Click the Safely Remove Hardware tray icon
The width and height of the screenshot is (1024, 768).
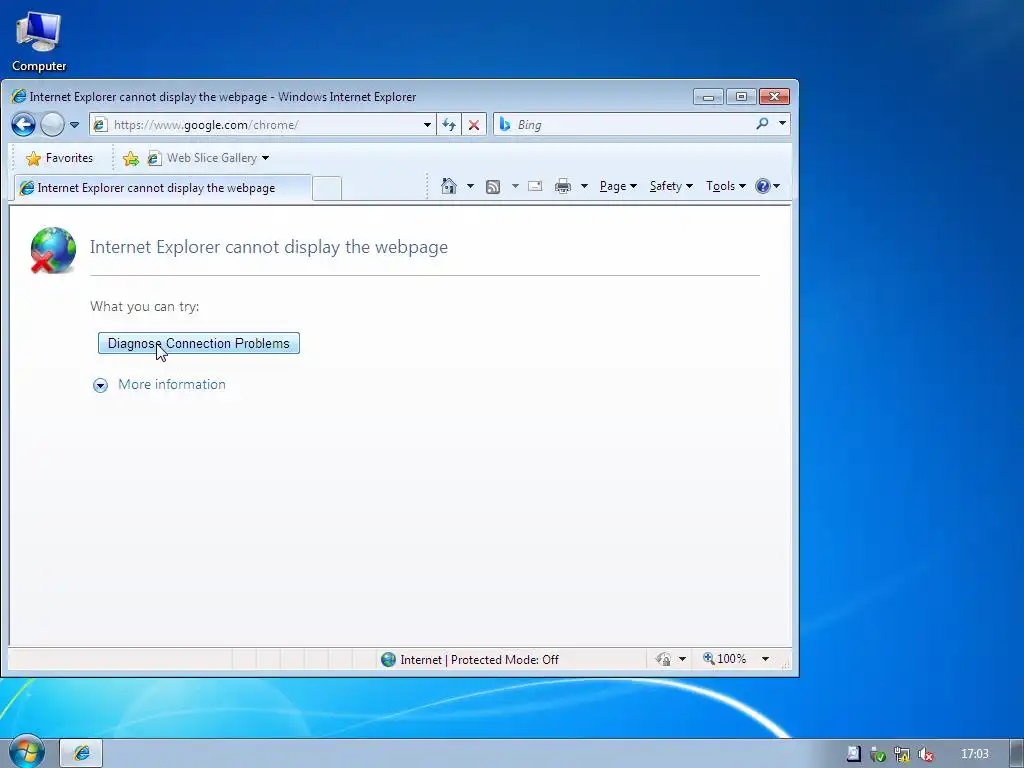877,754
